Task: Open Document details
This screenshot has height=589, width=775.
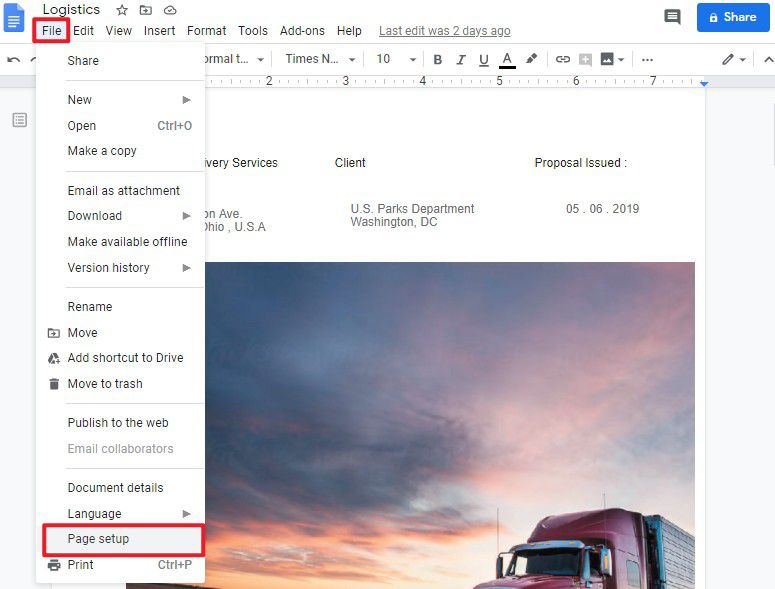Action: pyautogui.click(x=120, y=488)
